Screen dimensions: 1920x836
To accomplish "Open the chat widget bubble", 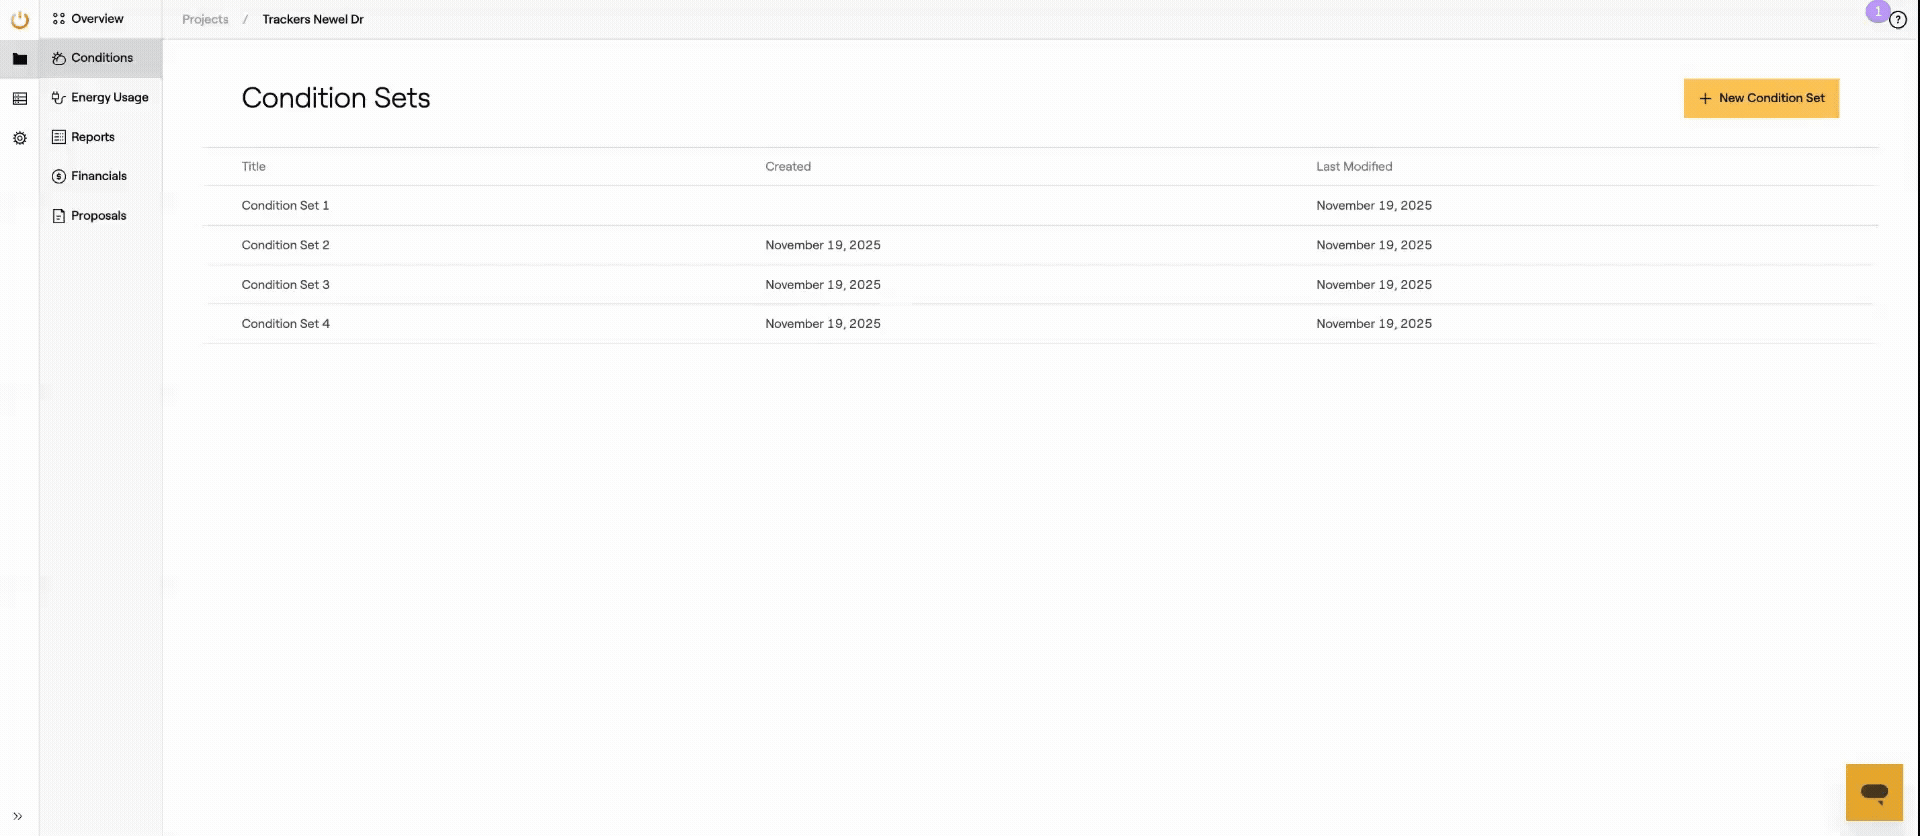I will pyautogui.click(x=1873, y=792).
